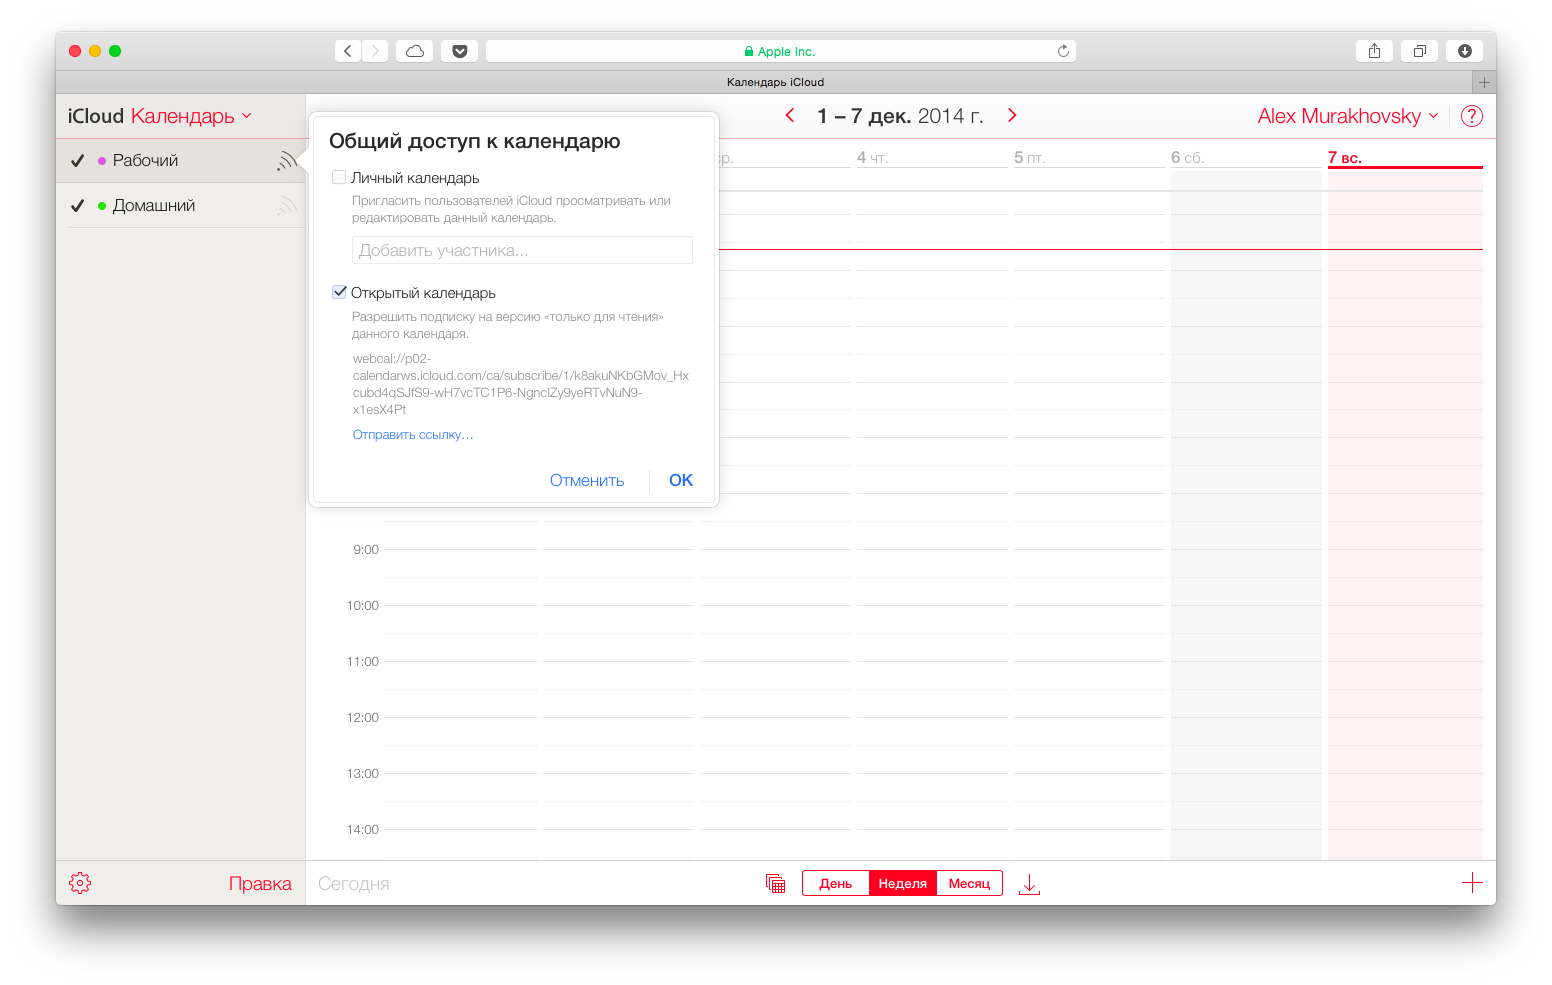The height and width of the screenshot is (985, 1552).
Task: Toggle visibility checkmark of Рабочий calendar
Action: (x=77, y=161)
